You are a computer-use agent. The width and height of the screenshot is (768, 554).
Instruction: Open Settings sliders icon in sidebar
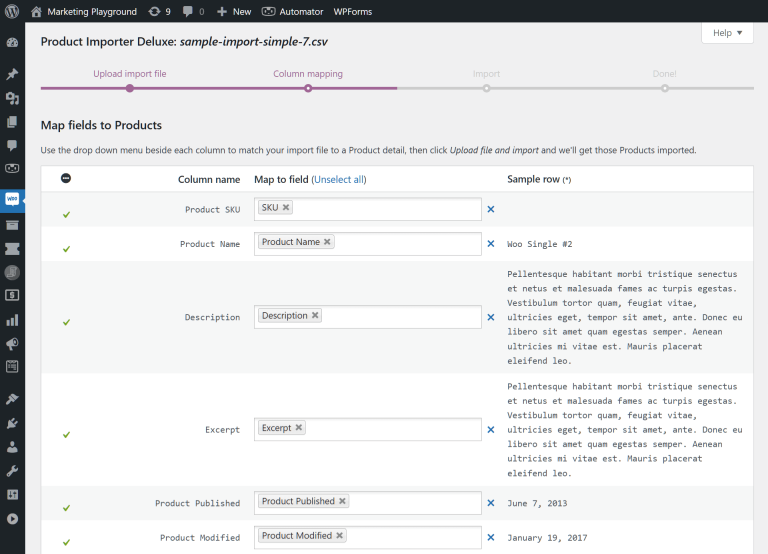[12, 495]
